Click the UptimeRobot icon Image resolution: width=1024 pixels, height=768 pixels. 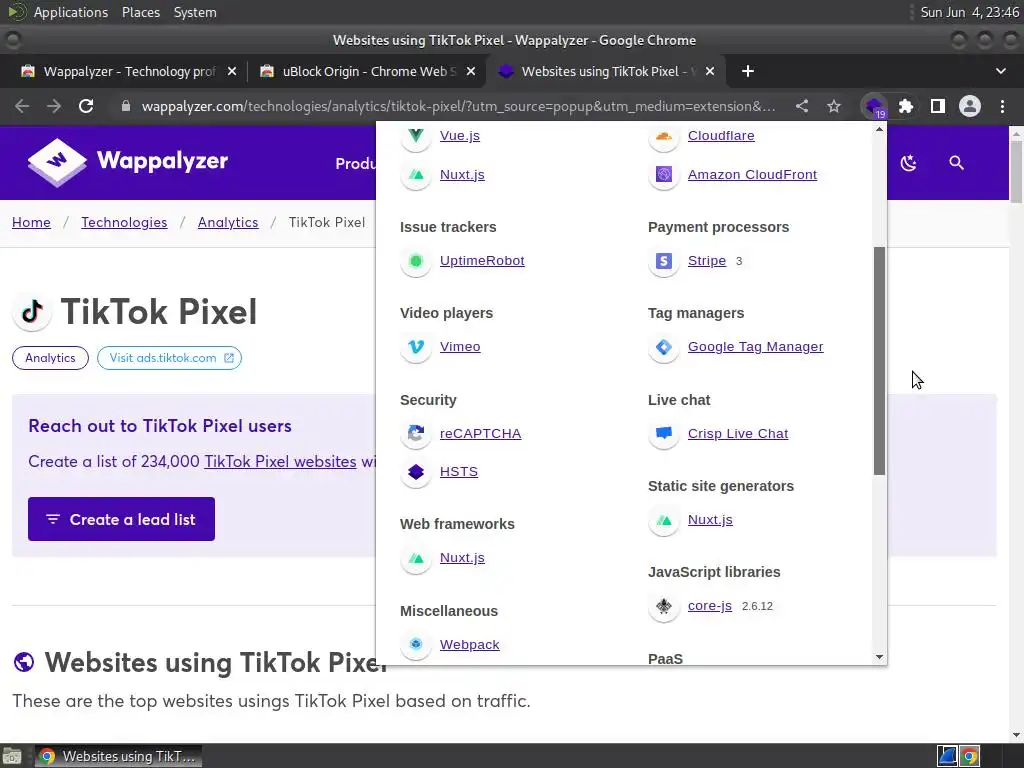(x=416, y=261)
